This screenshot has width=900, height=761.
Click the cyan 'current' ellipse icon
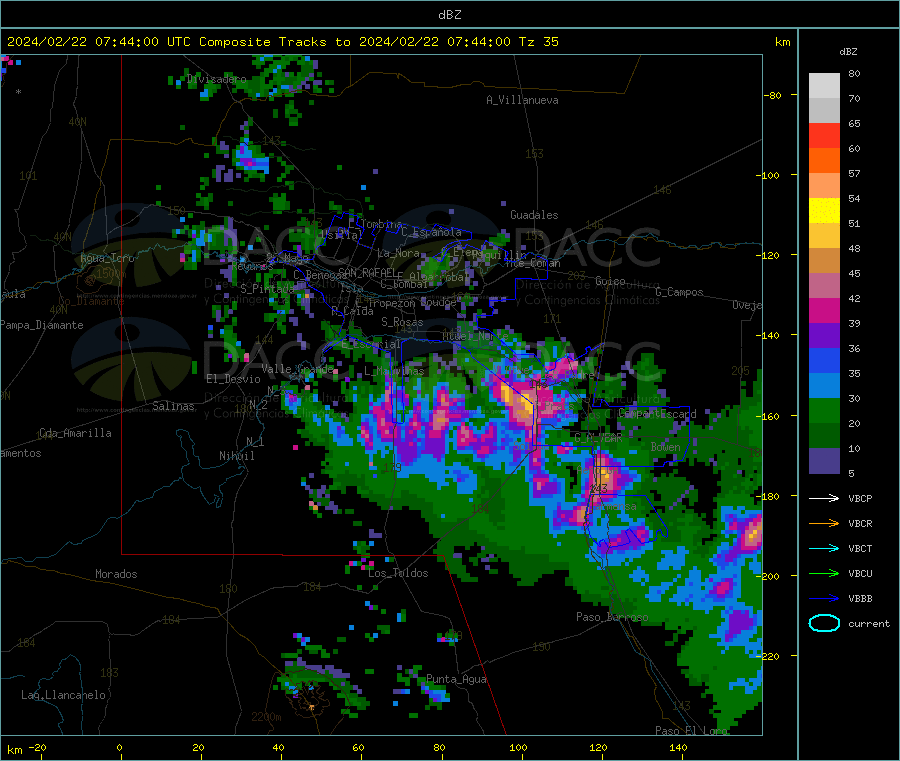point(824,623)
